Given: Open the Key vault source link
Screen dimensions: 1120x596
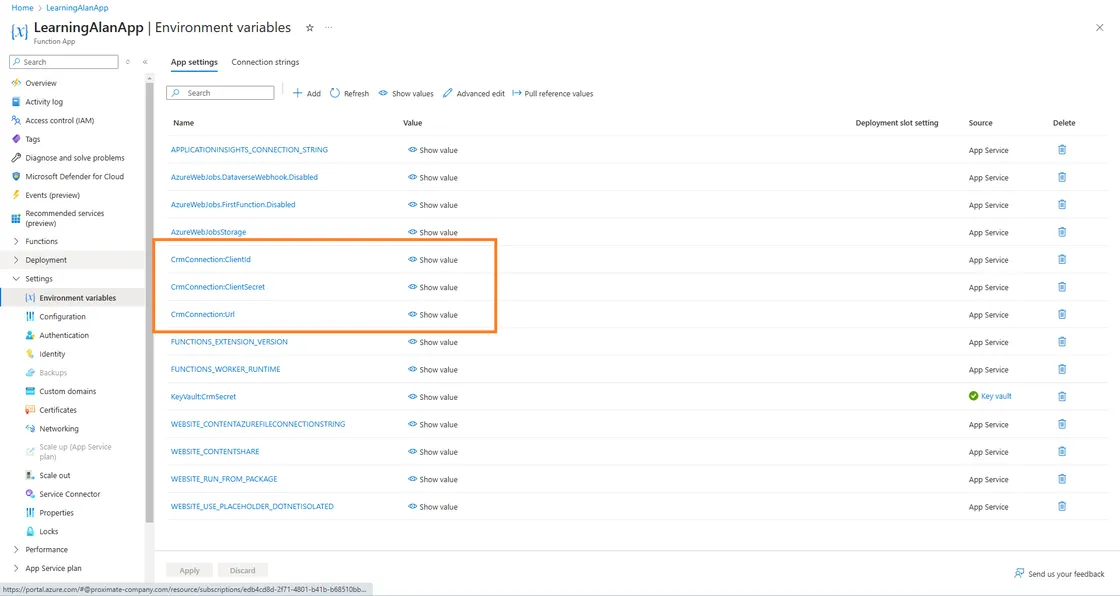Looking at the screenshot, I should [x=996, y=396].
